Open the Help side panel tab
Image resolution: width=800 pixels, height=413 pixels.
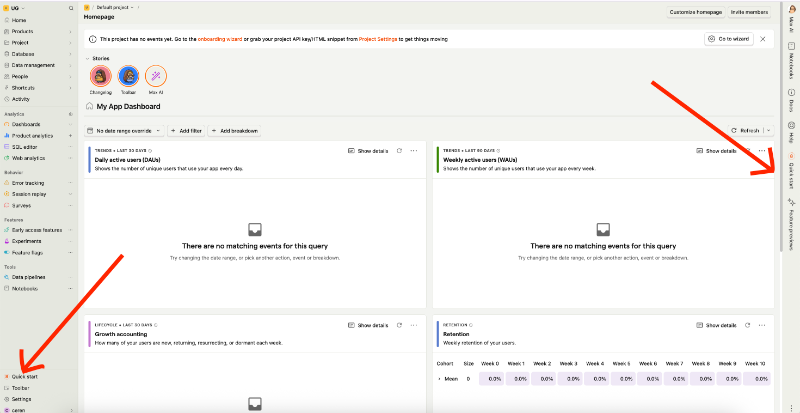pyautogui.click(x=791, y=133)
